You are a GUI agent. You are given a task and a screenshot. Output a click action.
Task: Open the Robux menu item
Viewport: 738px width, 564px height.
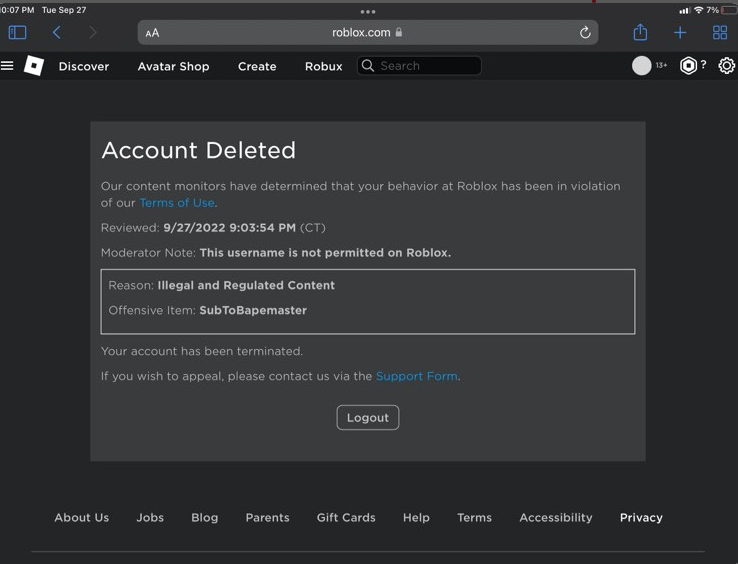[323, 66]
